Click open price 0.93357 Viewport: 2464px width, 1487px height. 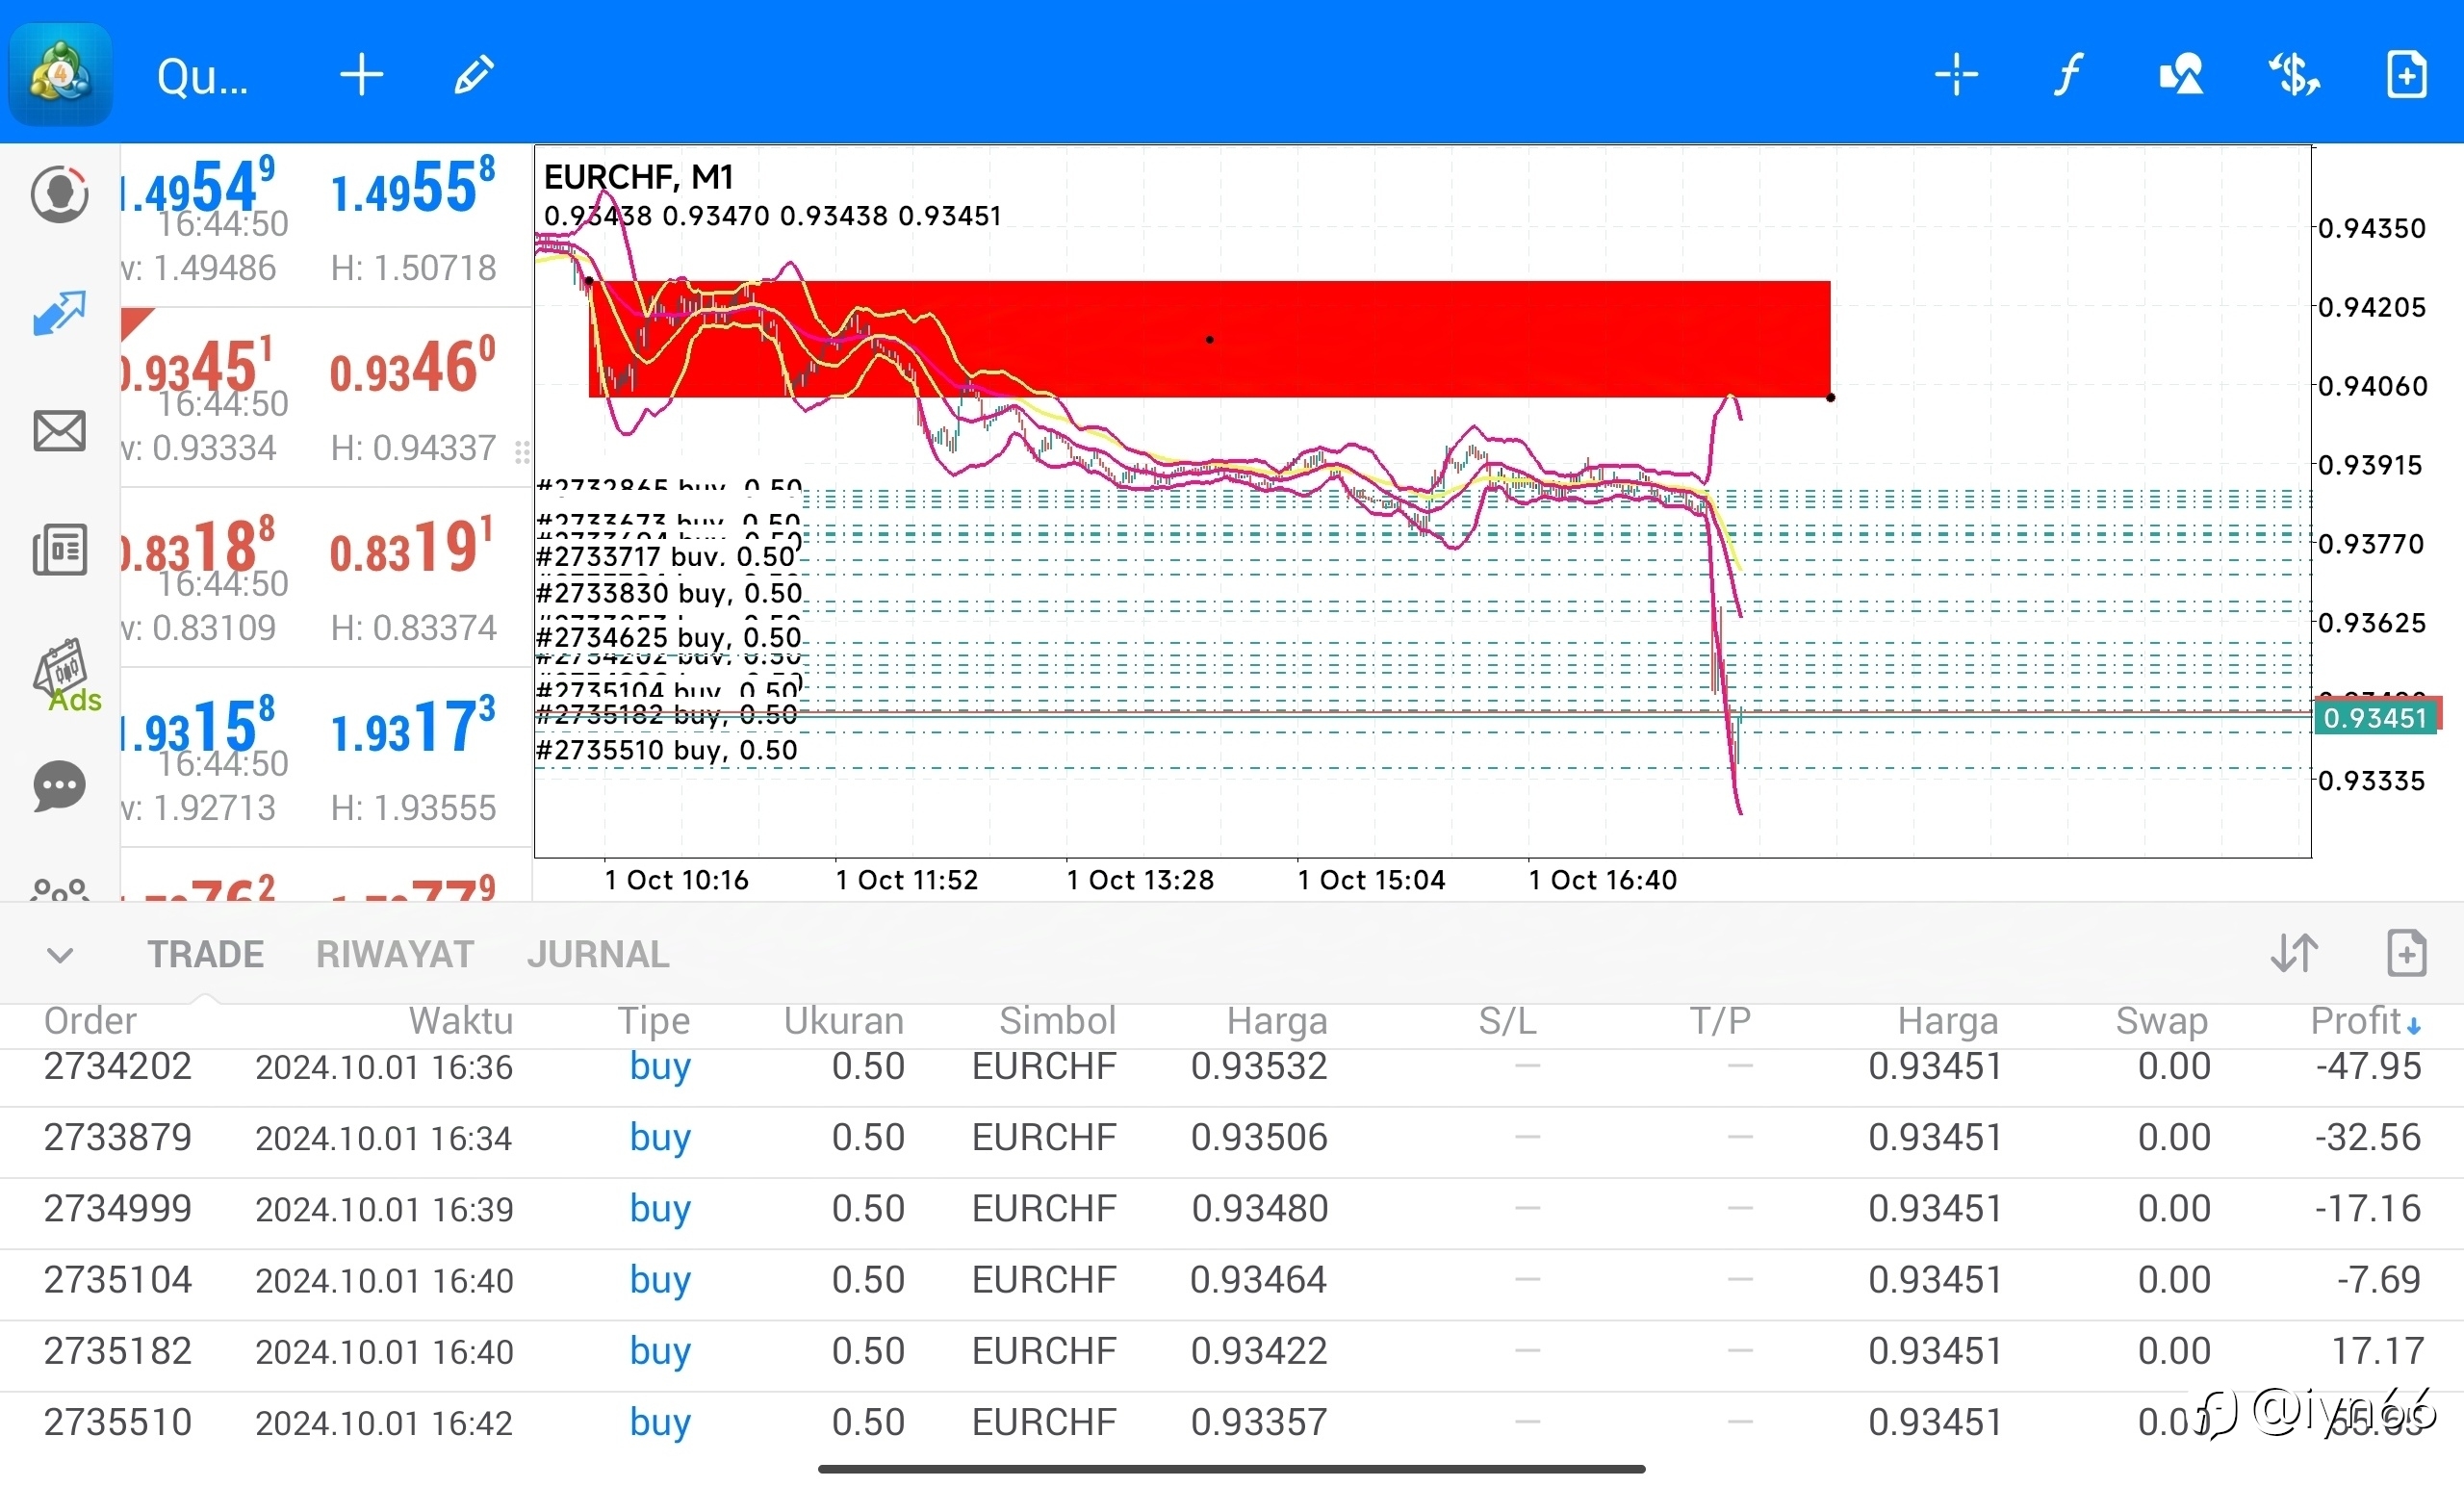[1259, 1423]
